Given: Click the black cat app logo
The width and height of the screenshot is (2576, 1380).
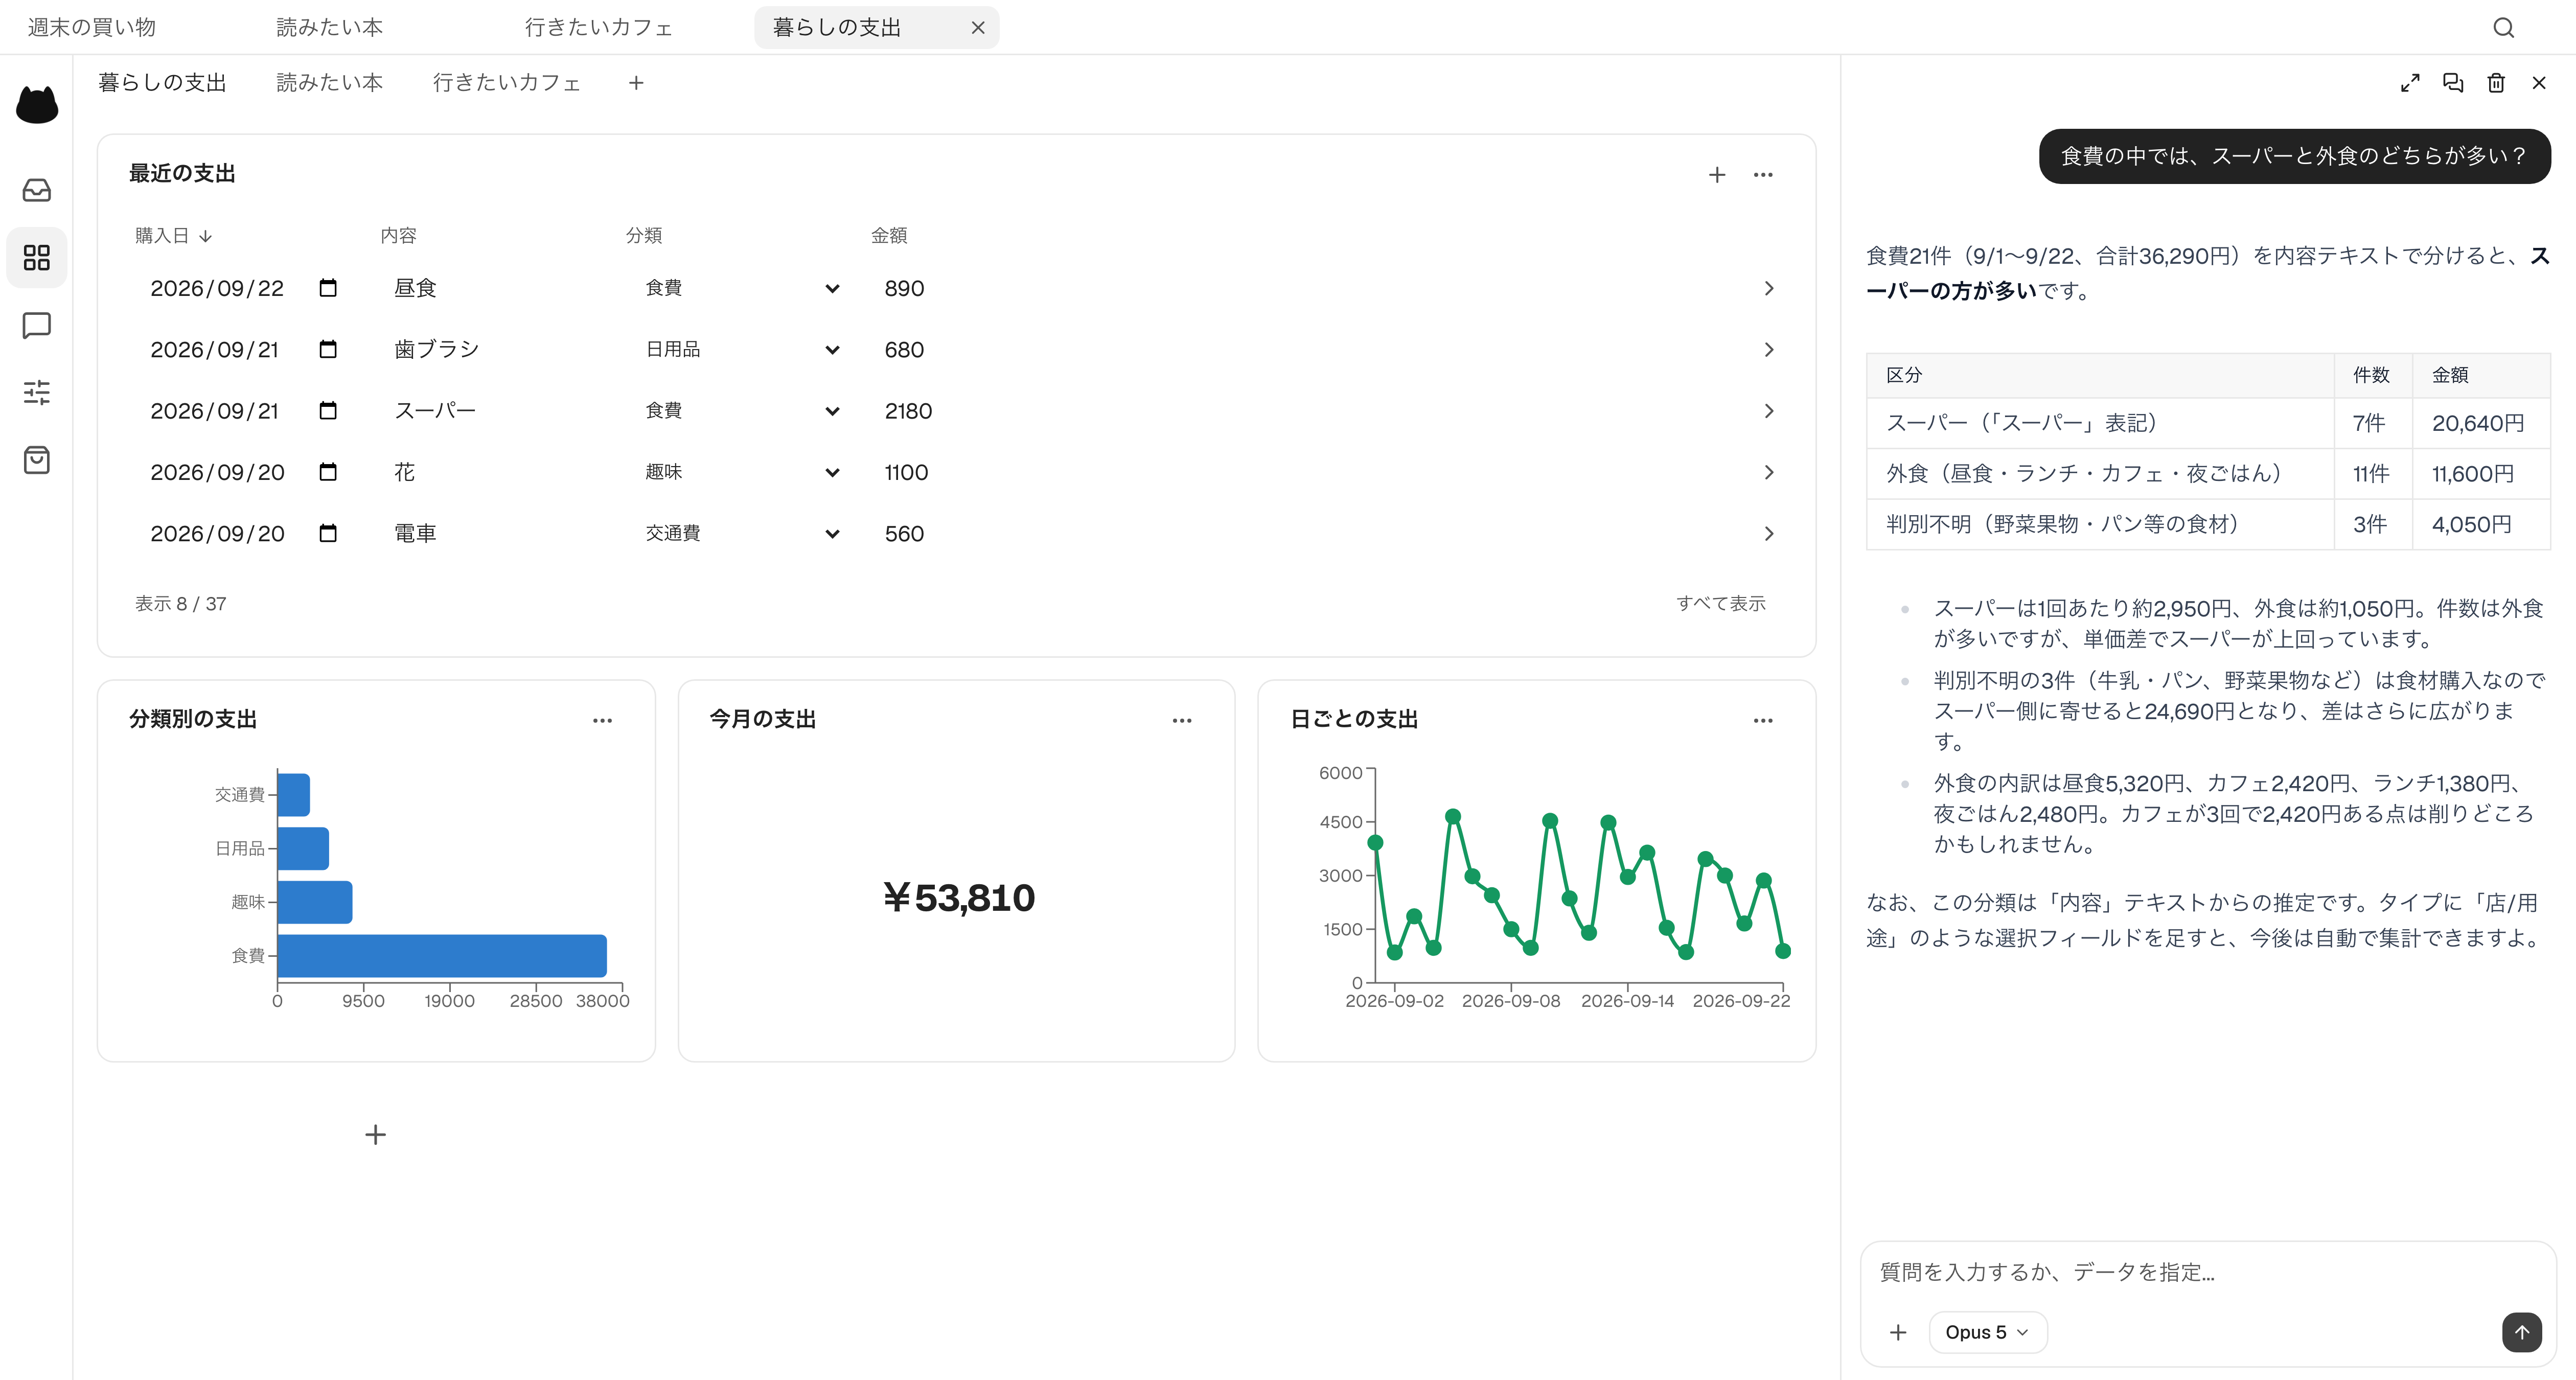Looking at the screenshot, I should coord(37,104).
